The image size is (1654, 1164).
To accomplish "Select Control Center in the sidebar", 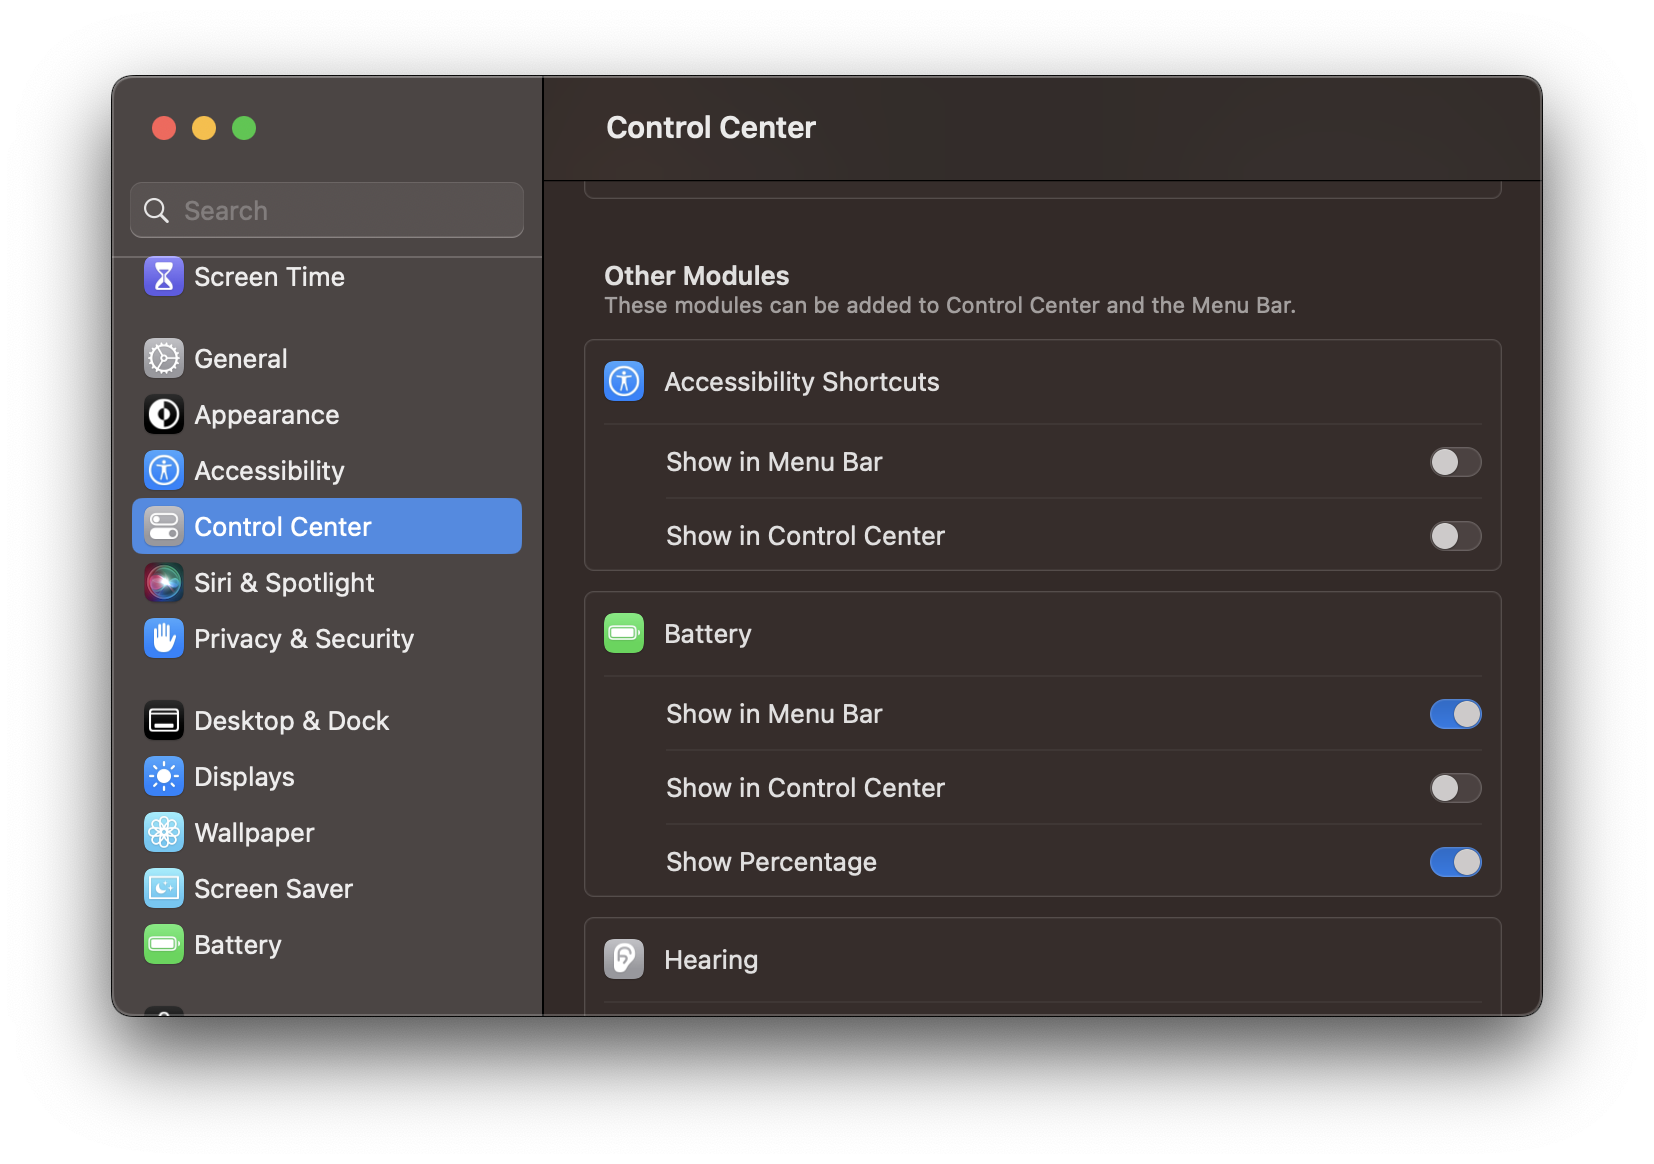I will tap(283, 526).
